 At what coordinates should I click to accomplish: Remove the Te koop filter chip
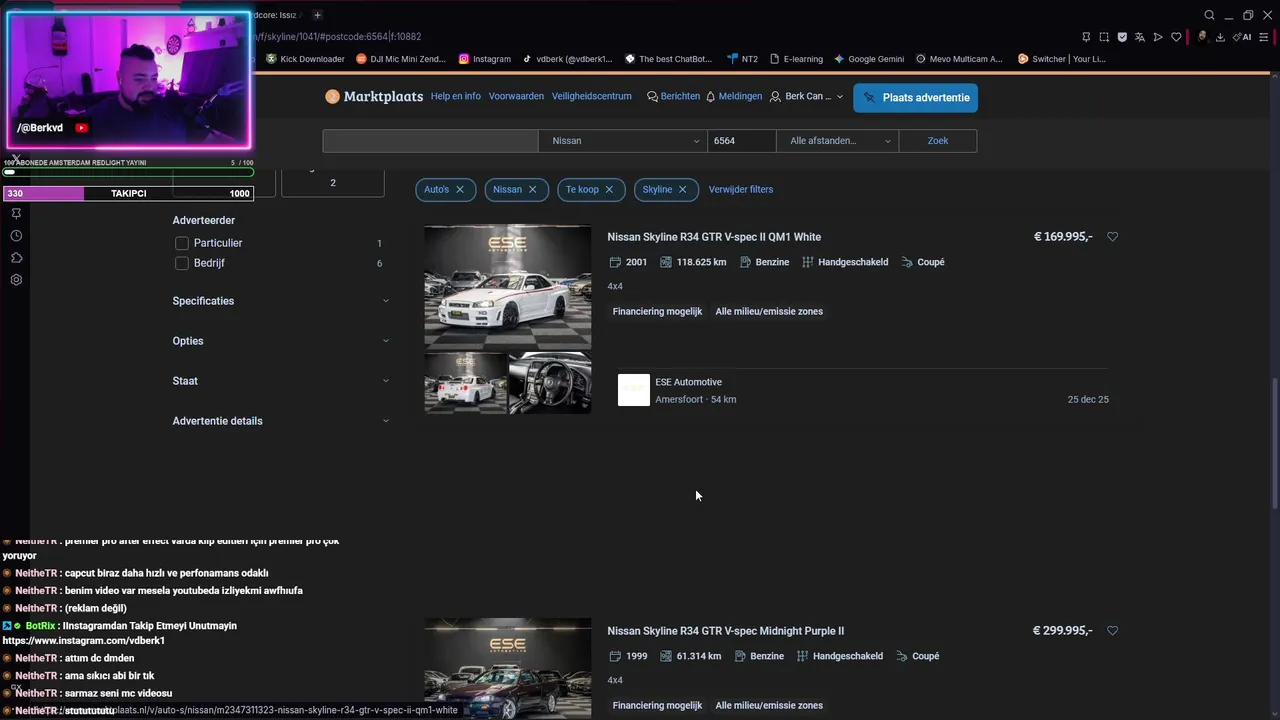point(610,189)
